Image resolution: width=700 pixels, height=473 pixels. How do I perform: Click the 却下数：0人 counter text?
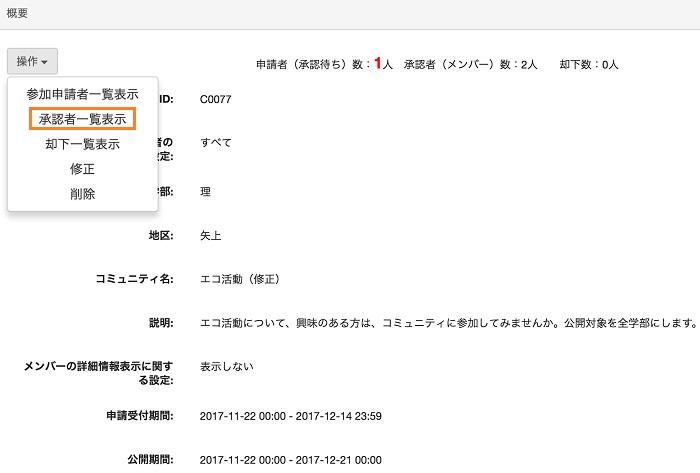588,64
